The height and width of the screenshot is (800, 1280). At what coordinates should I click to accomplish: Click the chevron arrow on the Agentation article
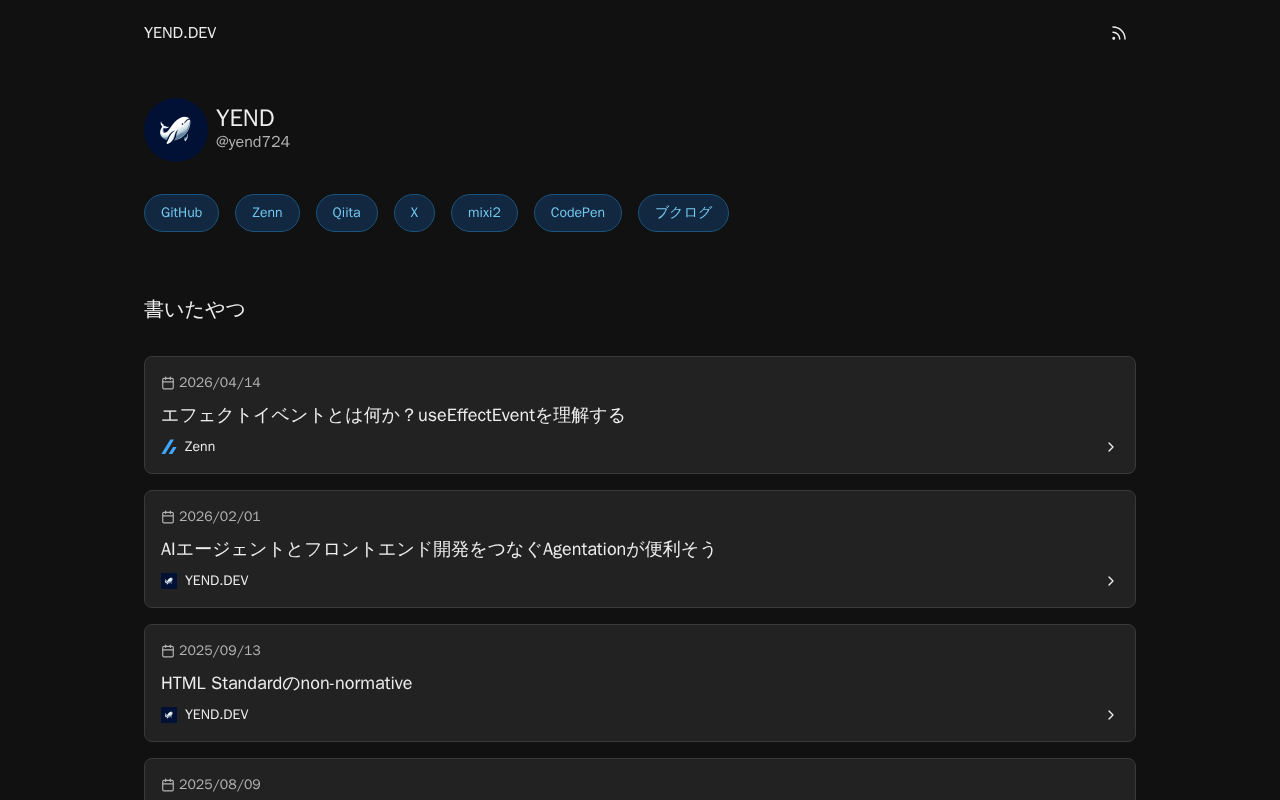(1110, 581)
